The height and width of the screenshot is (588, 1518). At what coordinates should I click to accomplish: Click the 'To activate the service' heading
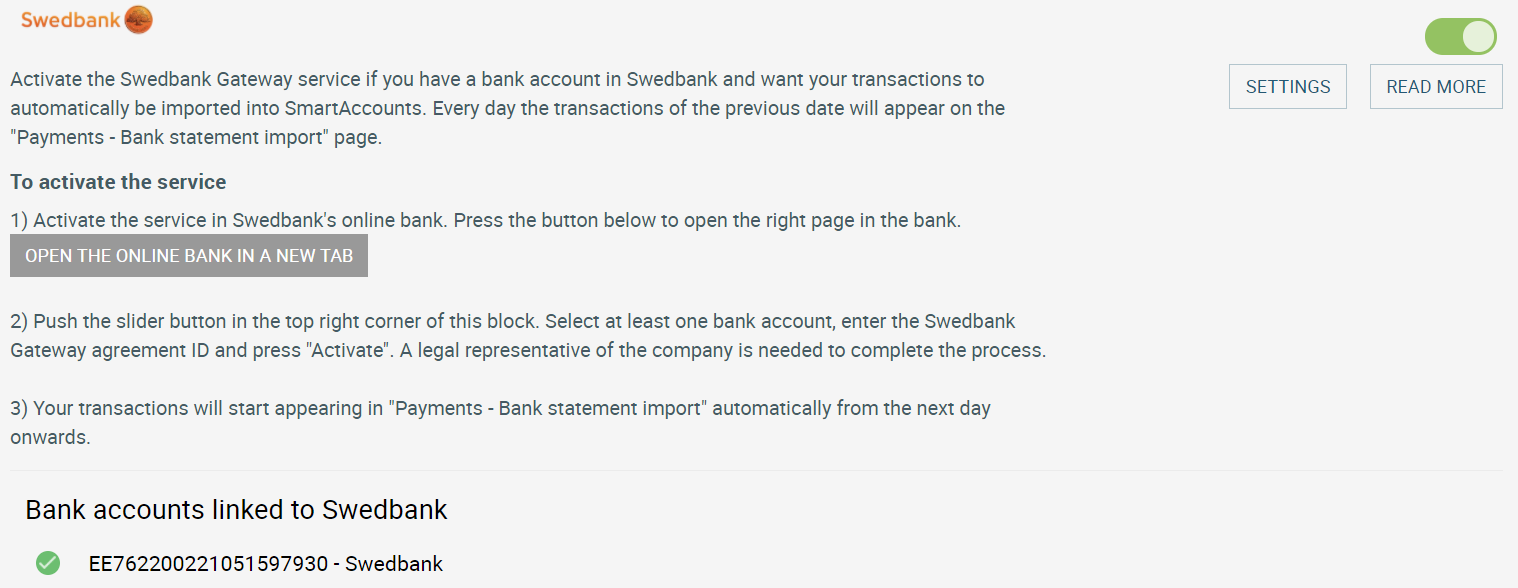pos(118,182)
